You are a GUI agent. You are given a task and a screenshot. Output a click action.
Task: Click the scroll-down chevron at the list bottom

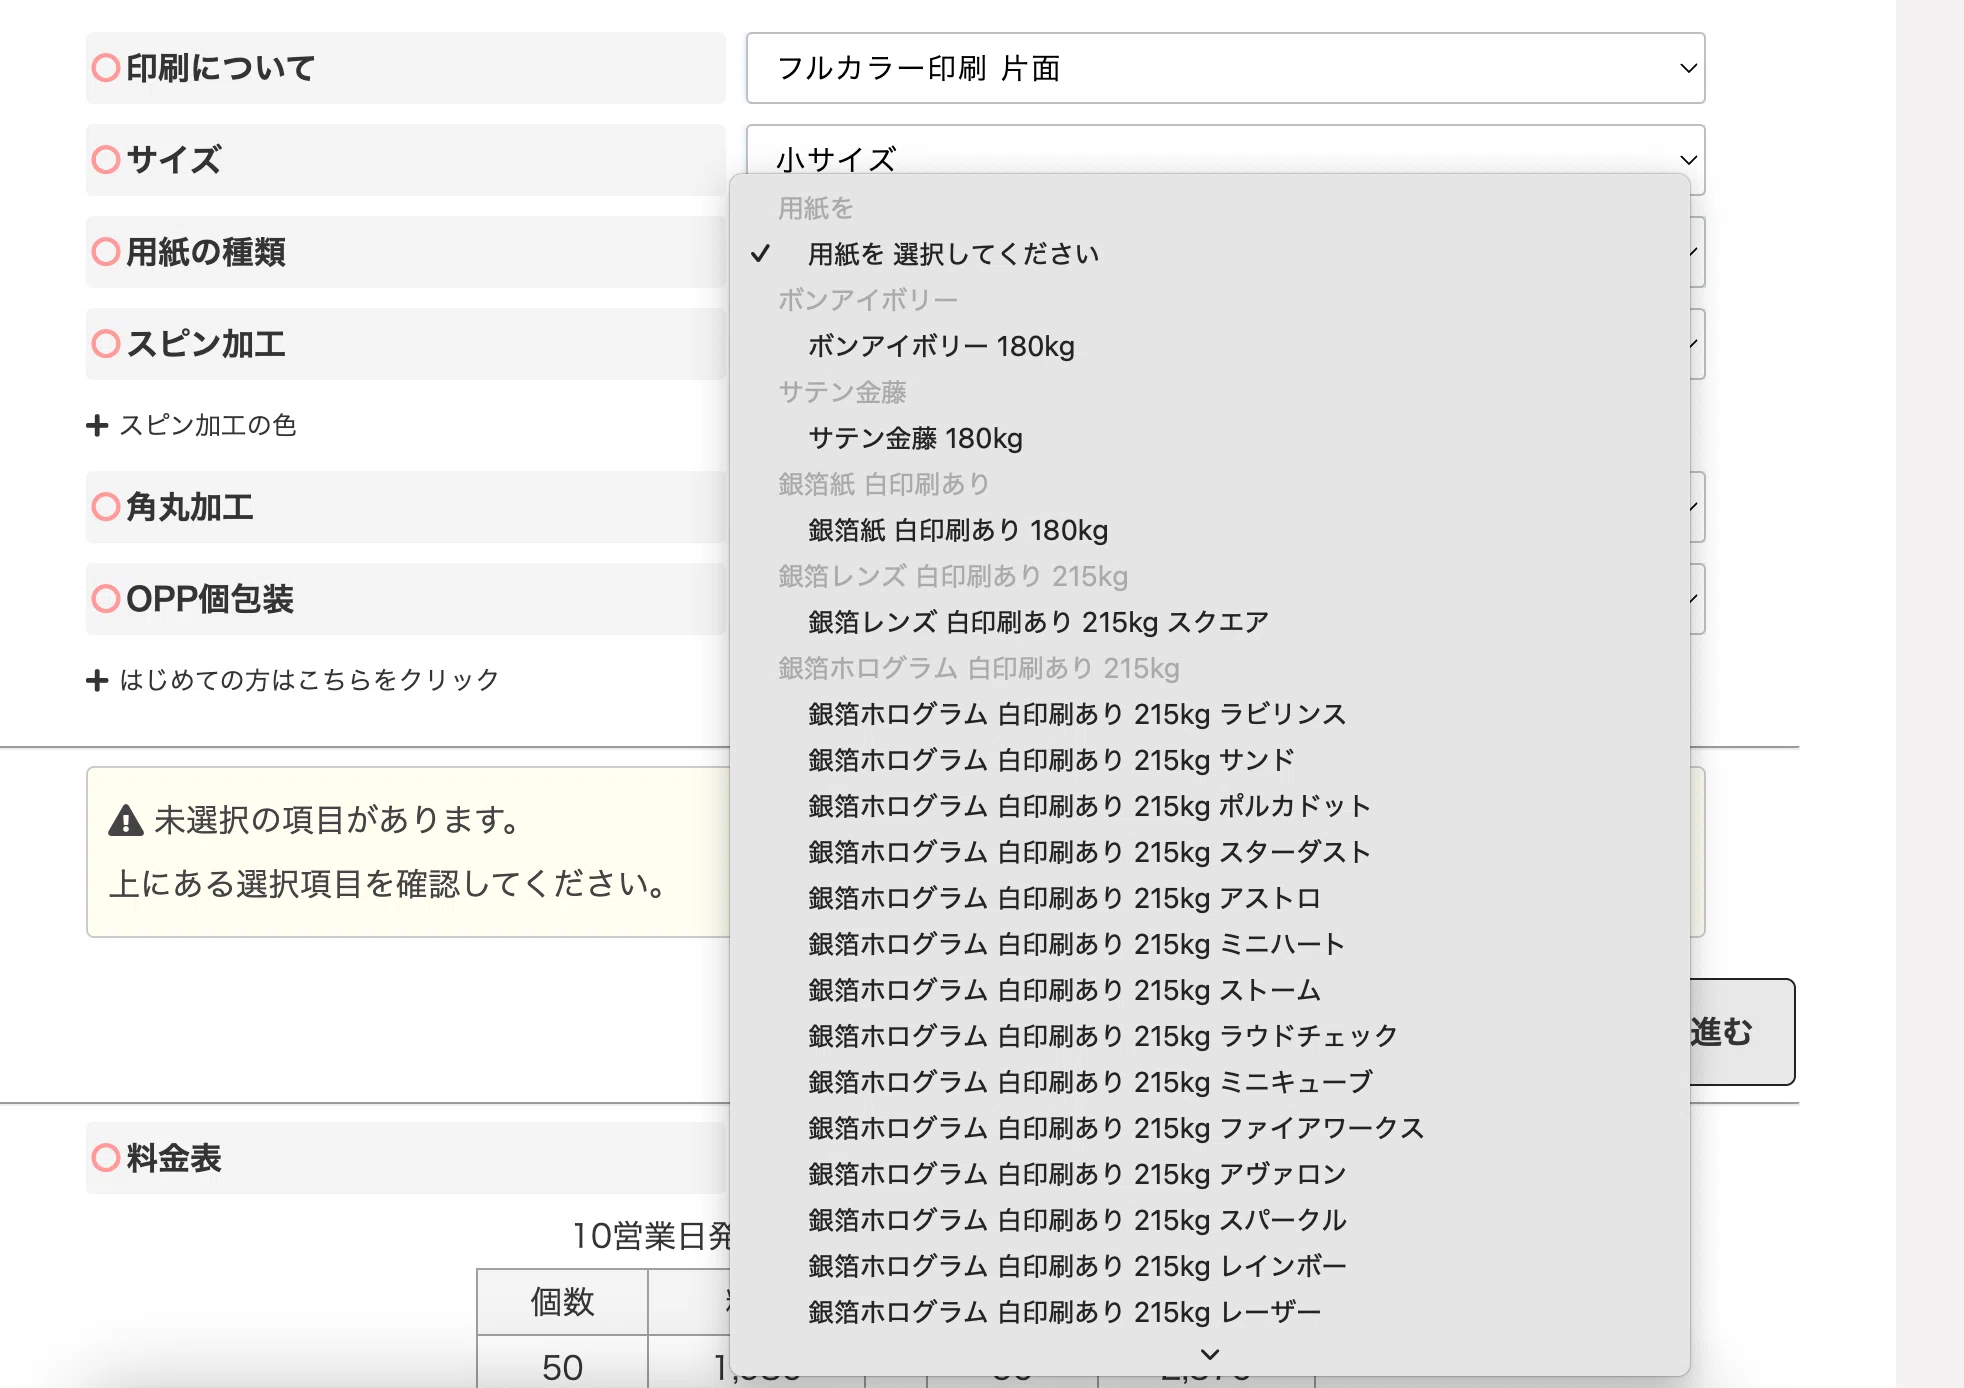coord(1210,1354)
